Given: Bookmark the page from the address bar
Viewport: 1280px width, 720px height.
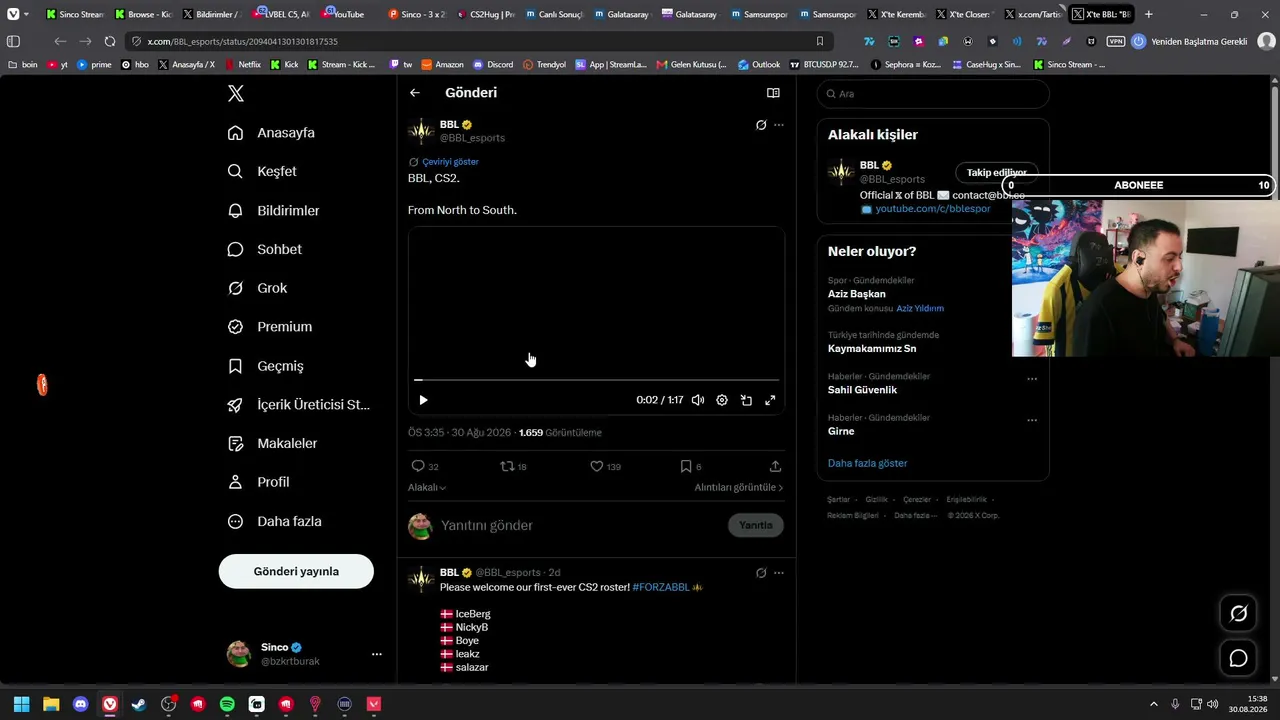Looking at the screenshot, I should [x=820, y=41].
